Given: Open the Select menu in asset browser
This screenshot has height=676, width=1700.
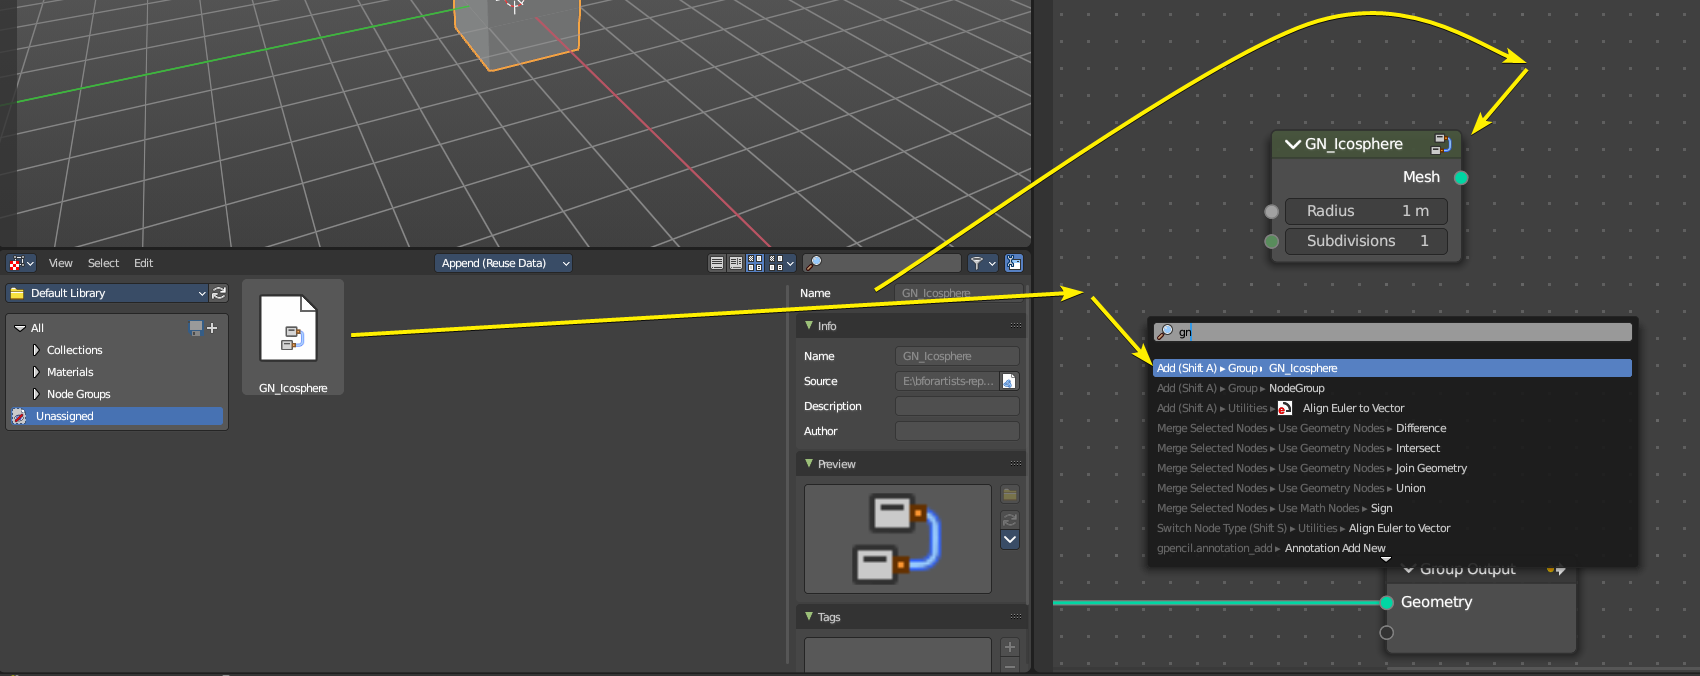Looking at the screenshot, I should tap(103, 263).
